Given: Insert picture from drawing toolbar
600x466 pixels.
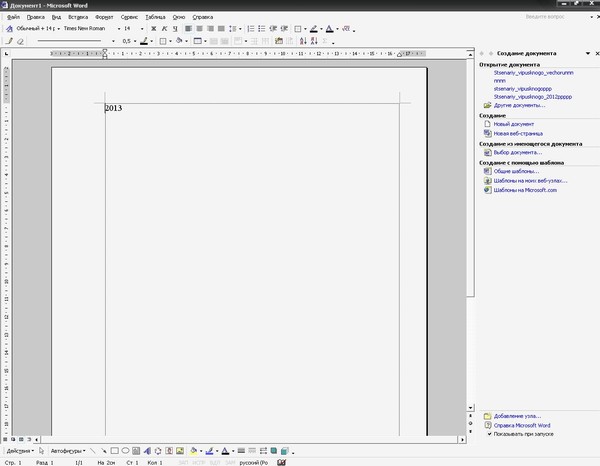Looking at the screenshot, I should click(180, 451).
